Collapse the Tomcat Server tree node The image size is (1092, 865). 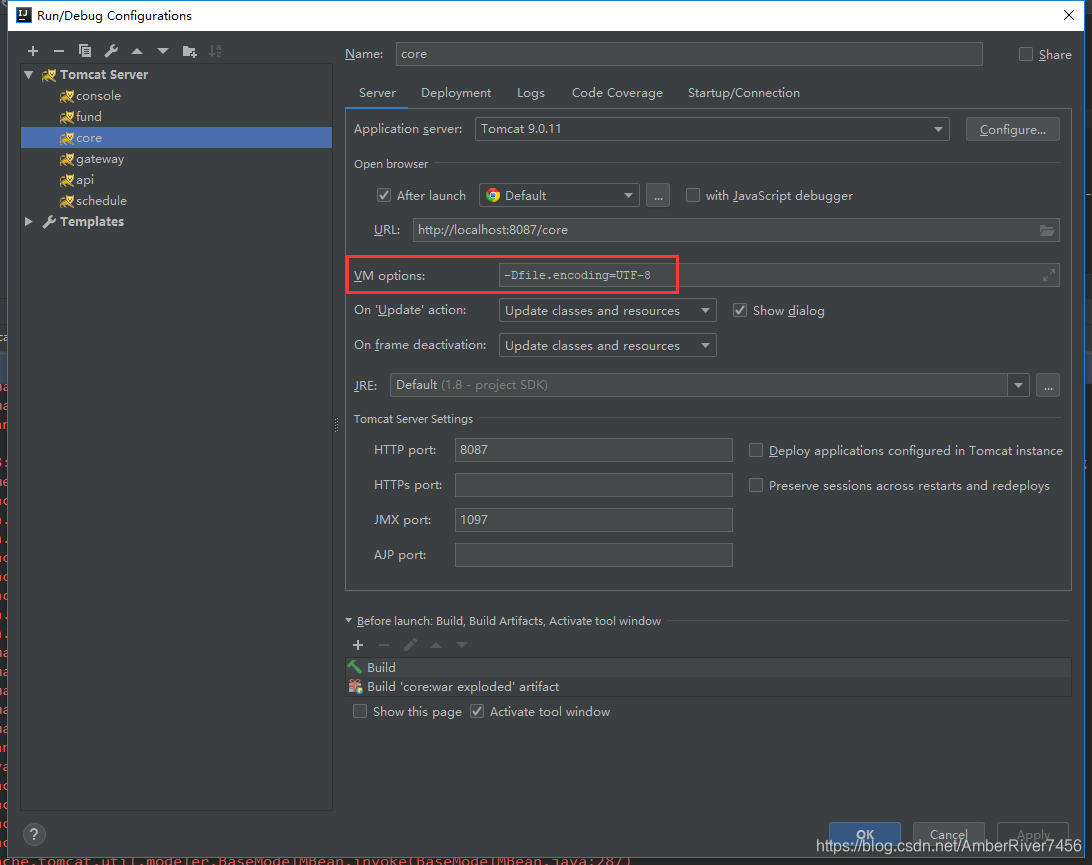tap(29, 75)
